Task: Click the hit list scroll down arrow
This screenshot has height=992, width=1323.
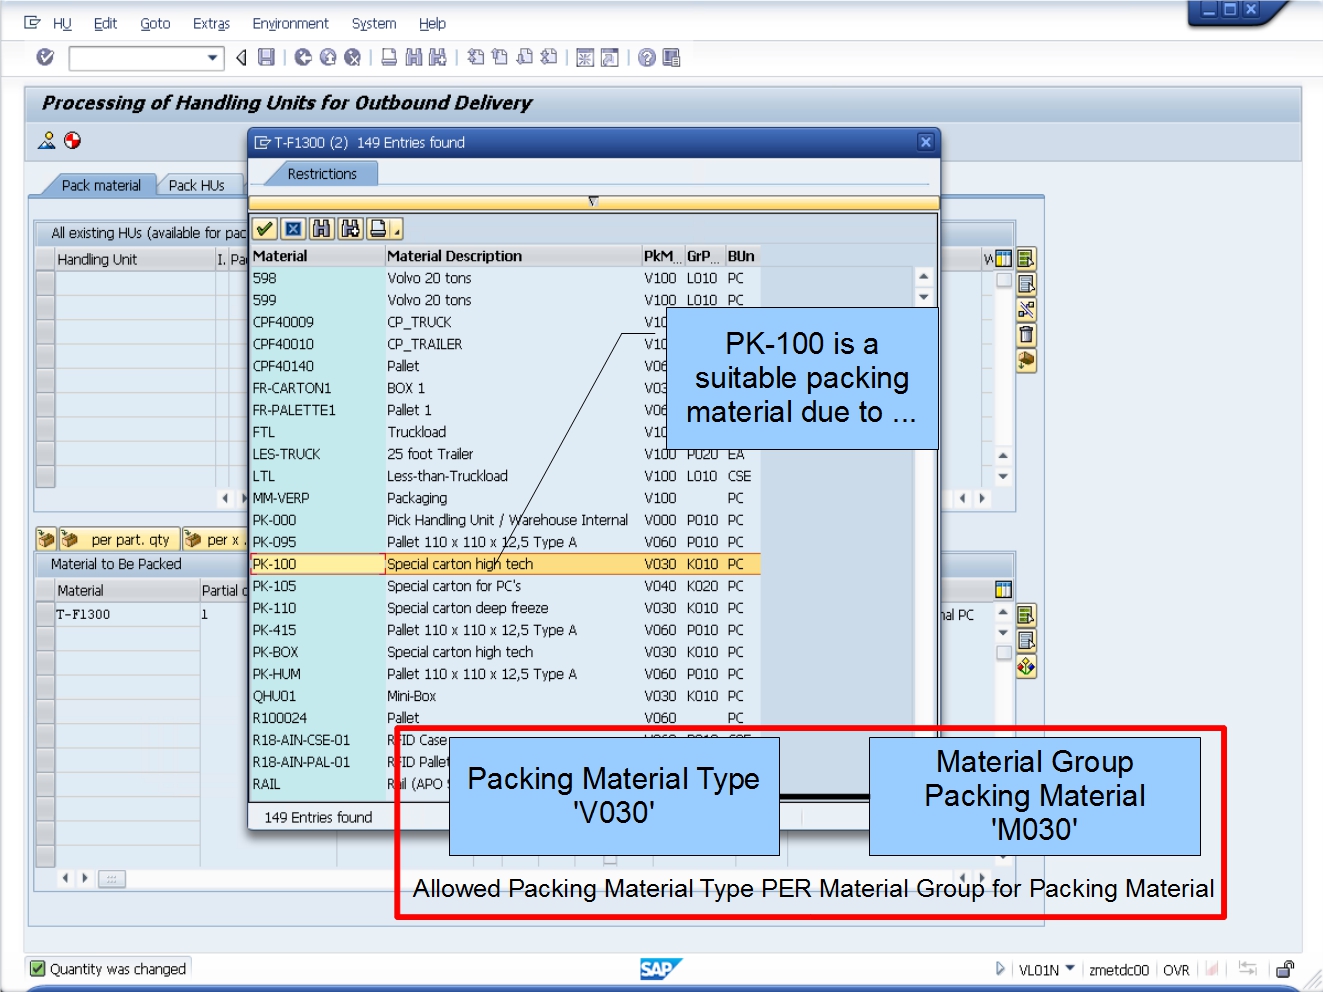Action: coord(924,297)
